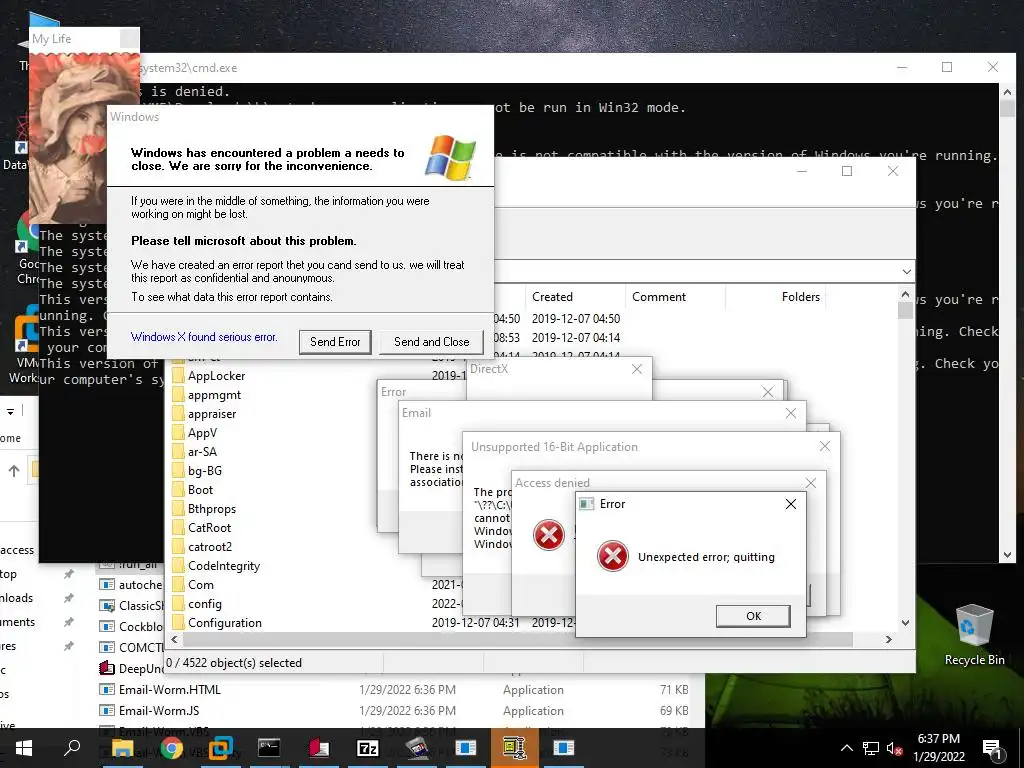
Task: Click the DeepUn file icon in Explorer
Action: pyautogui.click(x=106, y=668)
